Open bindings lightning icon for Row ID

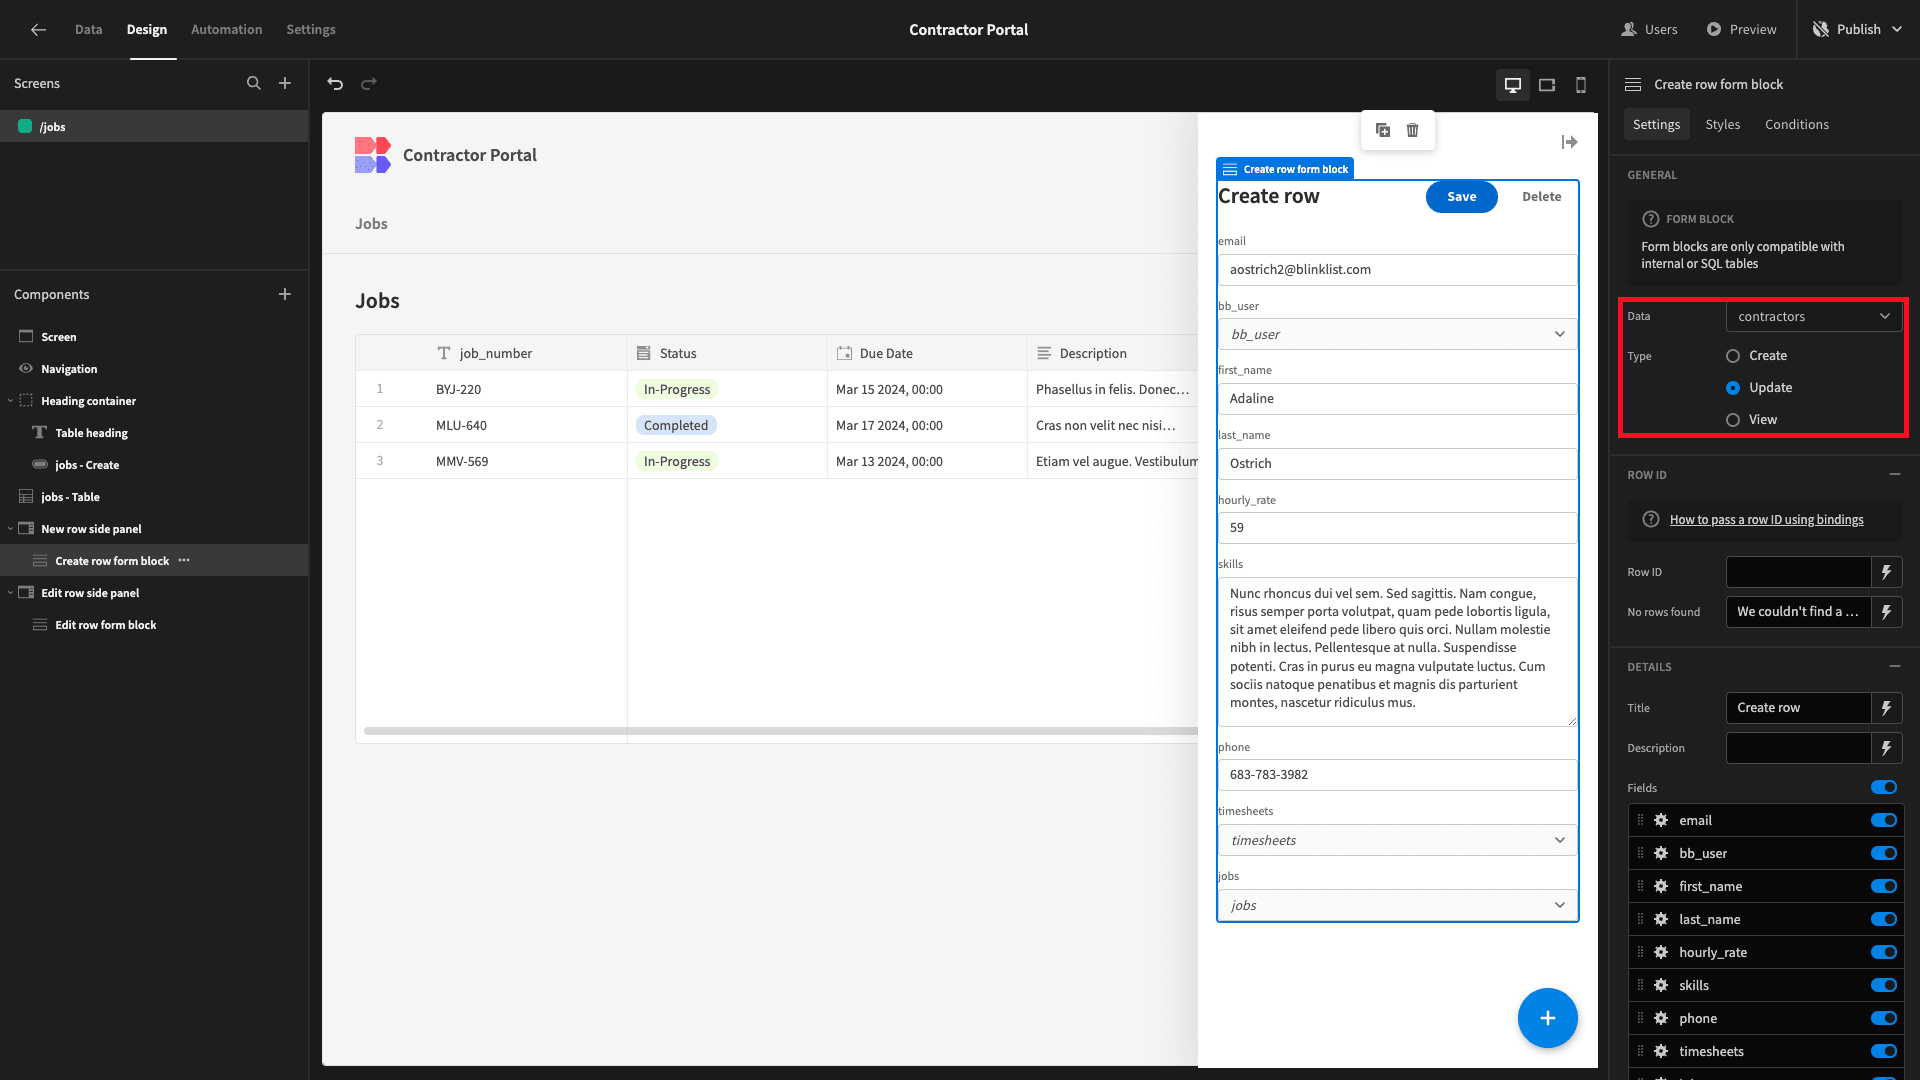click(1887, 572)
